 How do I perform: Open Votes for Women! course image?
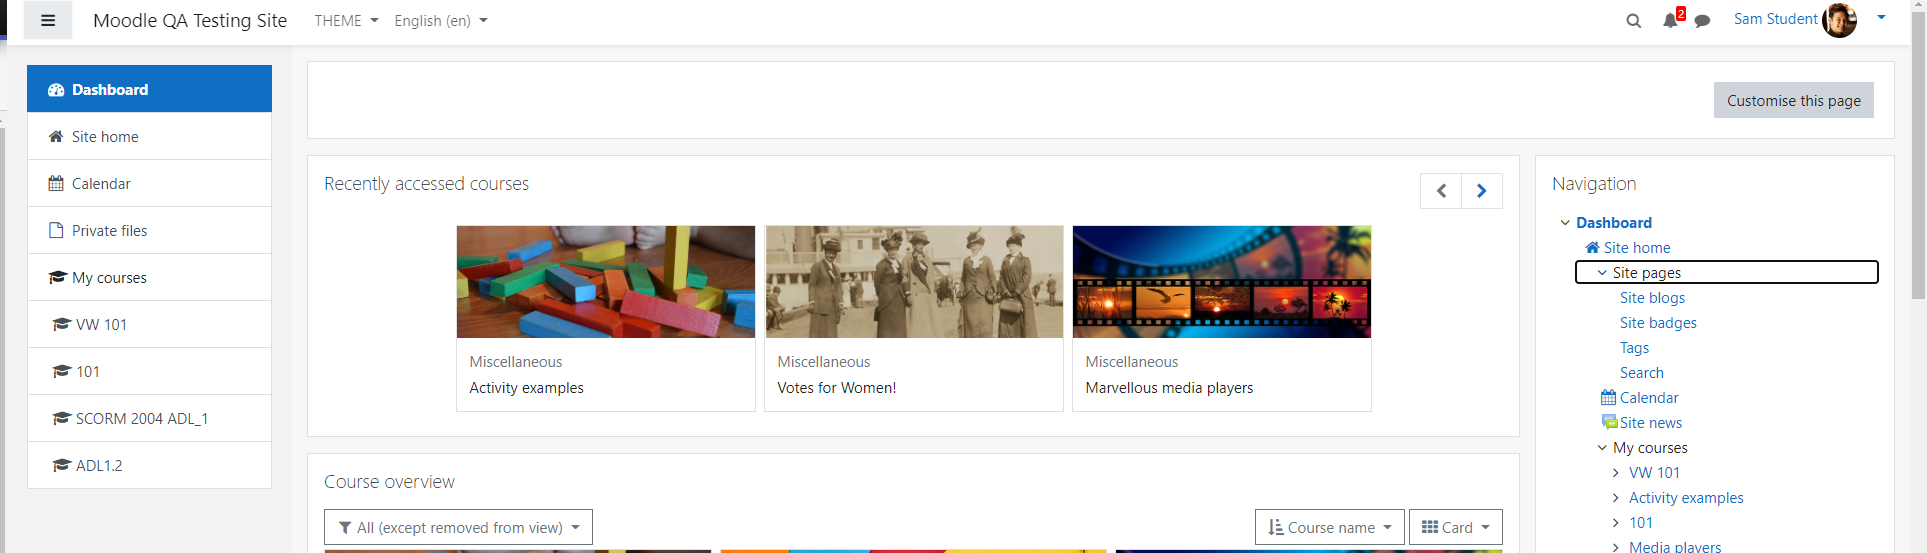click(x=914, y=282)
